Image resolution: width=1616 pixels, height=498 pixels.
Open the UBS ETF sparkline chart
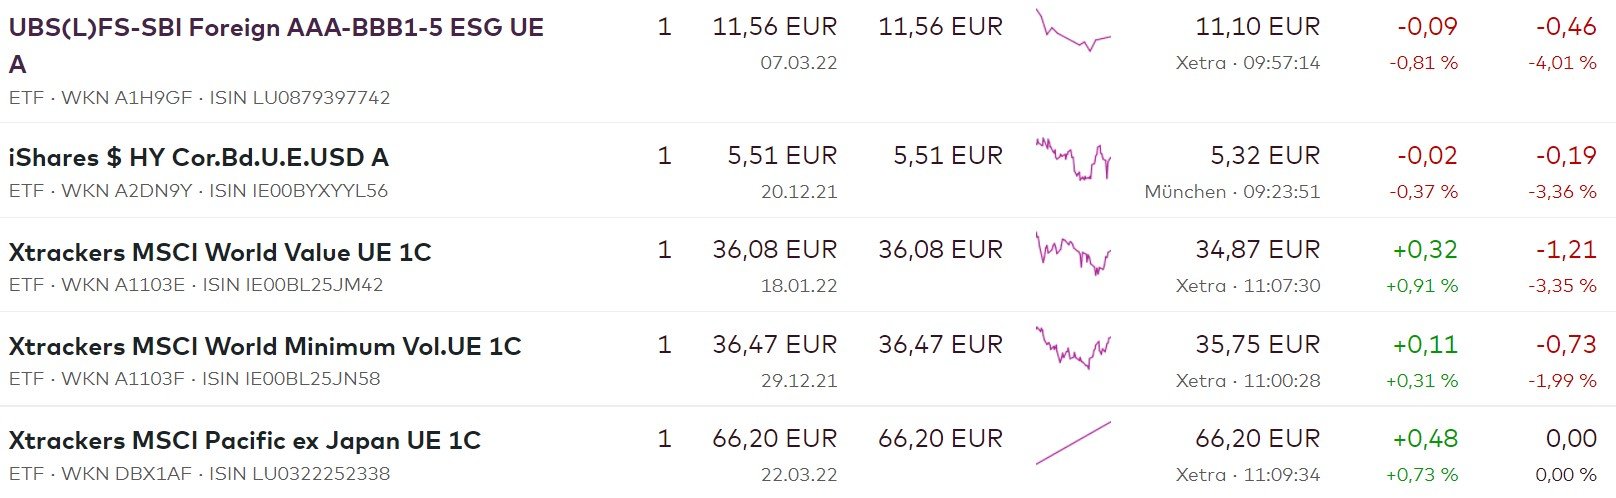(1073, 31)
